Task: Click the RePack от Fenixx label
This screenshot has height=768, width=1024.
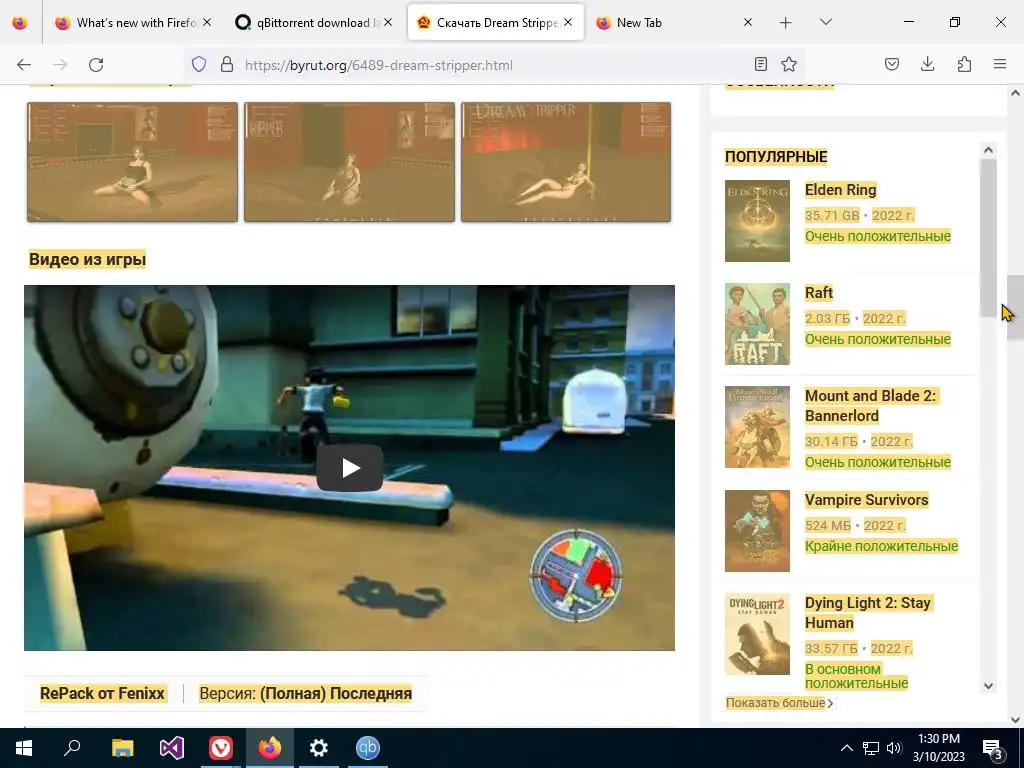Action: point(103,693)
